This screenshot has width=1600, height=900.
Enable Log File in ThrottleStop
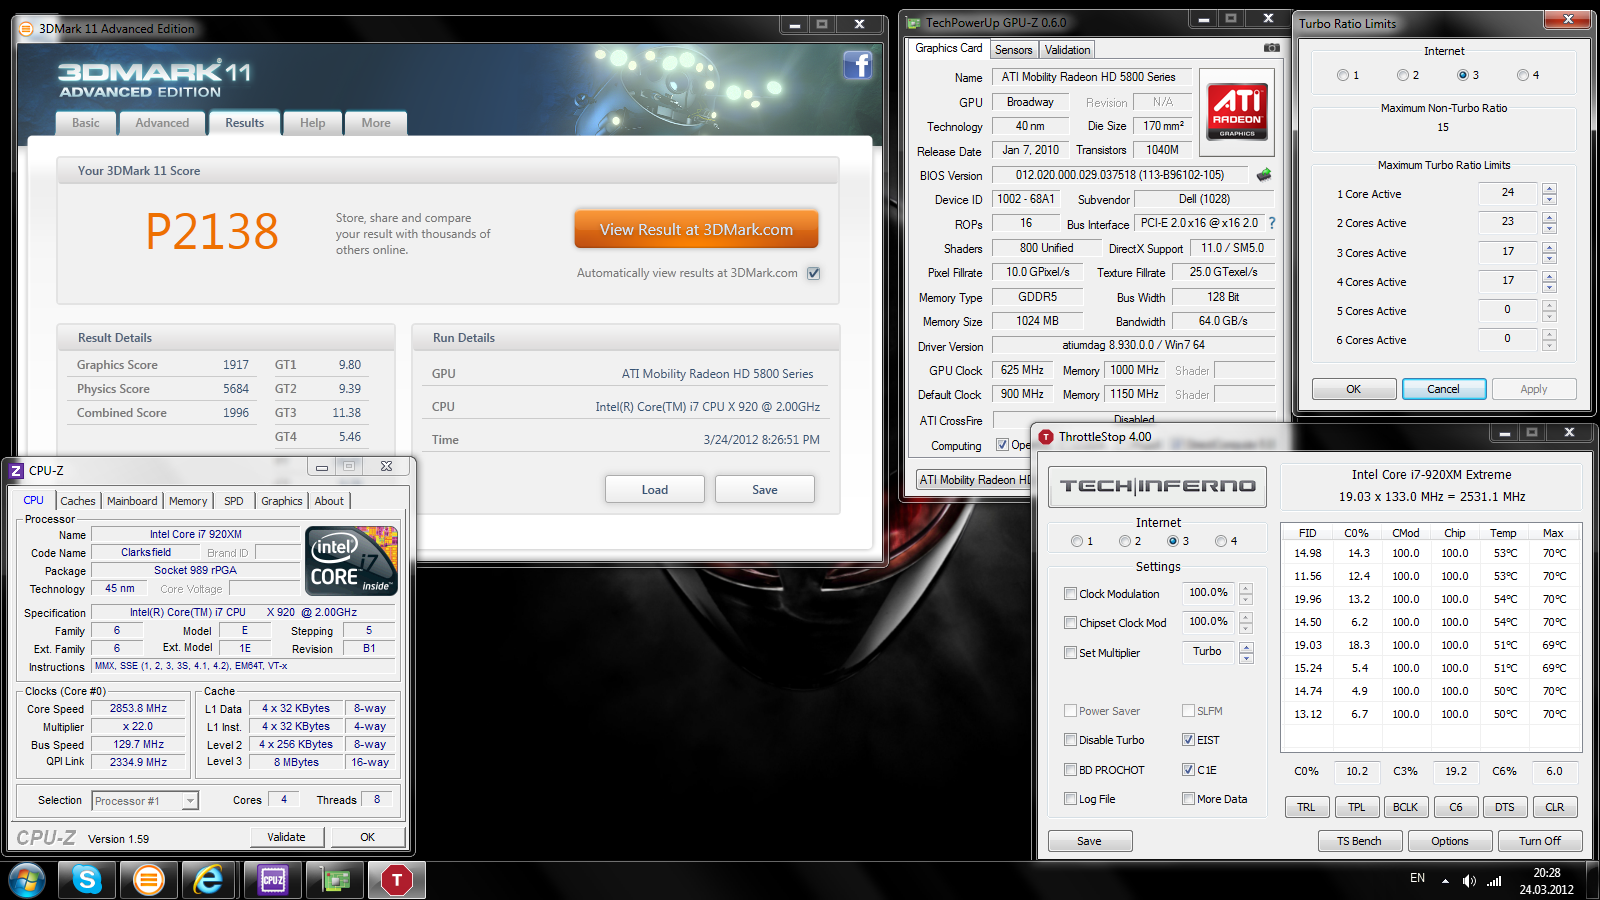(1071, 799)
